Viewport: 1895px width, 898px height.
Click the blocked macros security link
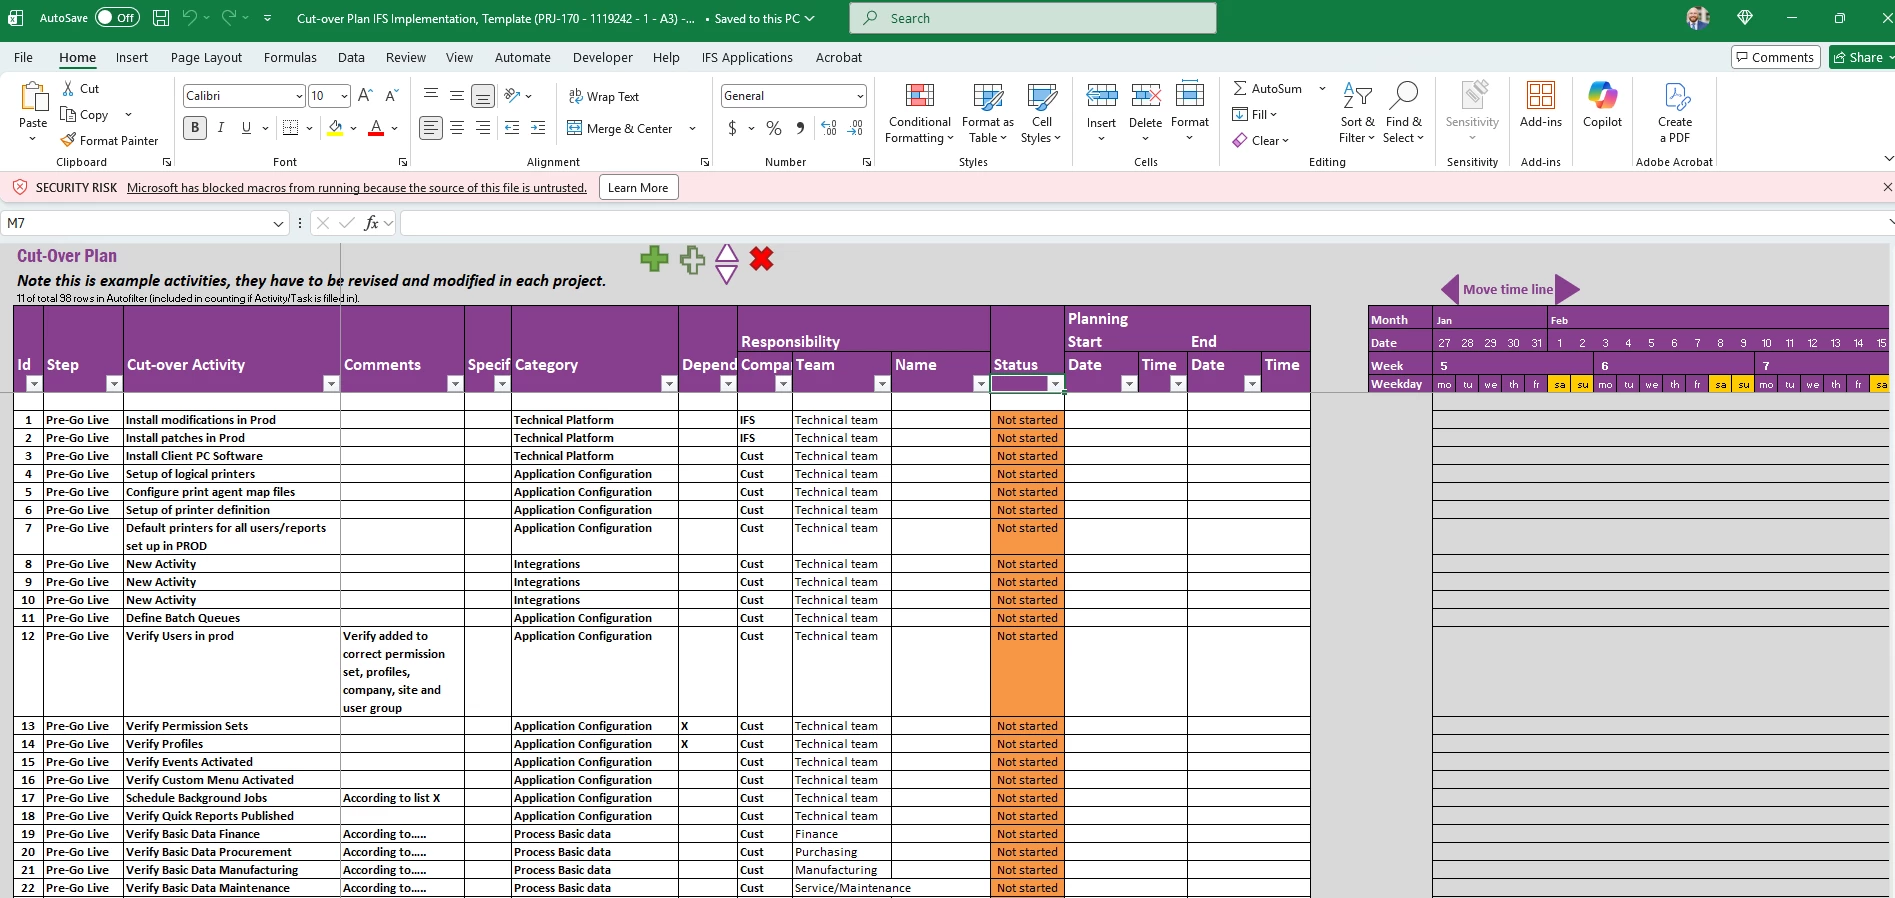click(357, 188)
